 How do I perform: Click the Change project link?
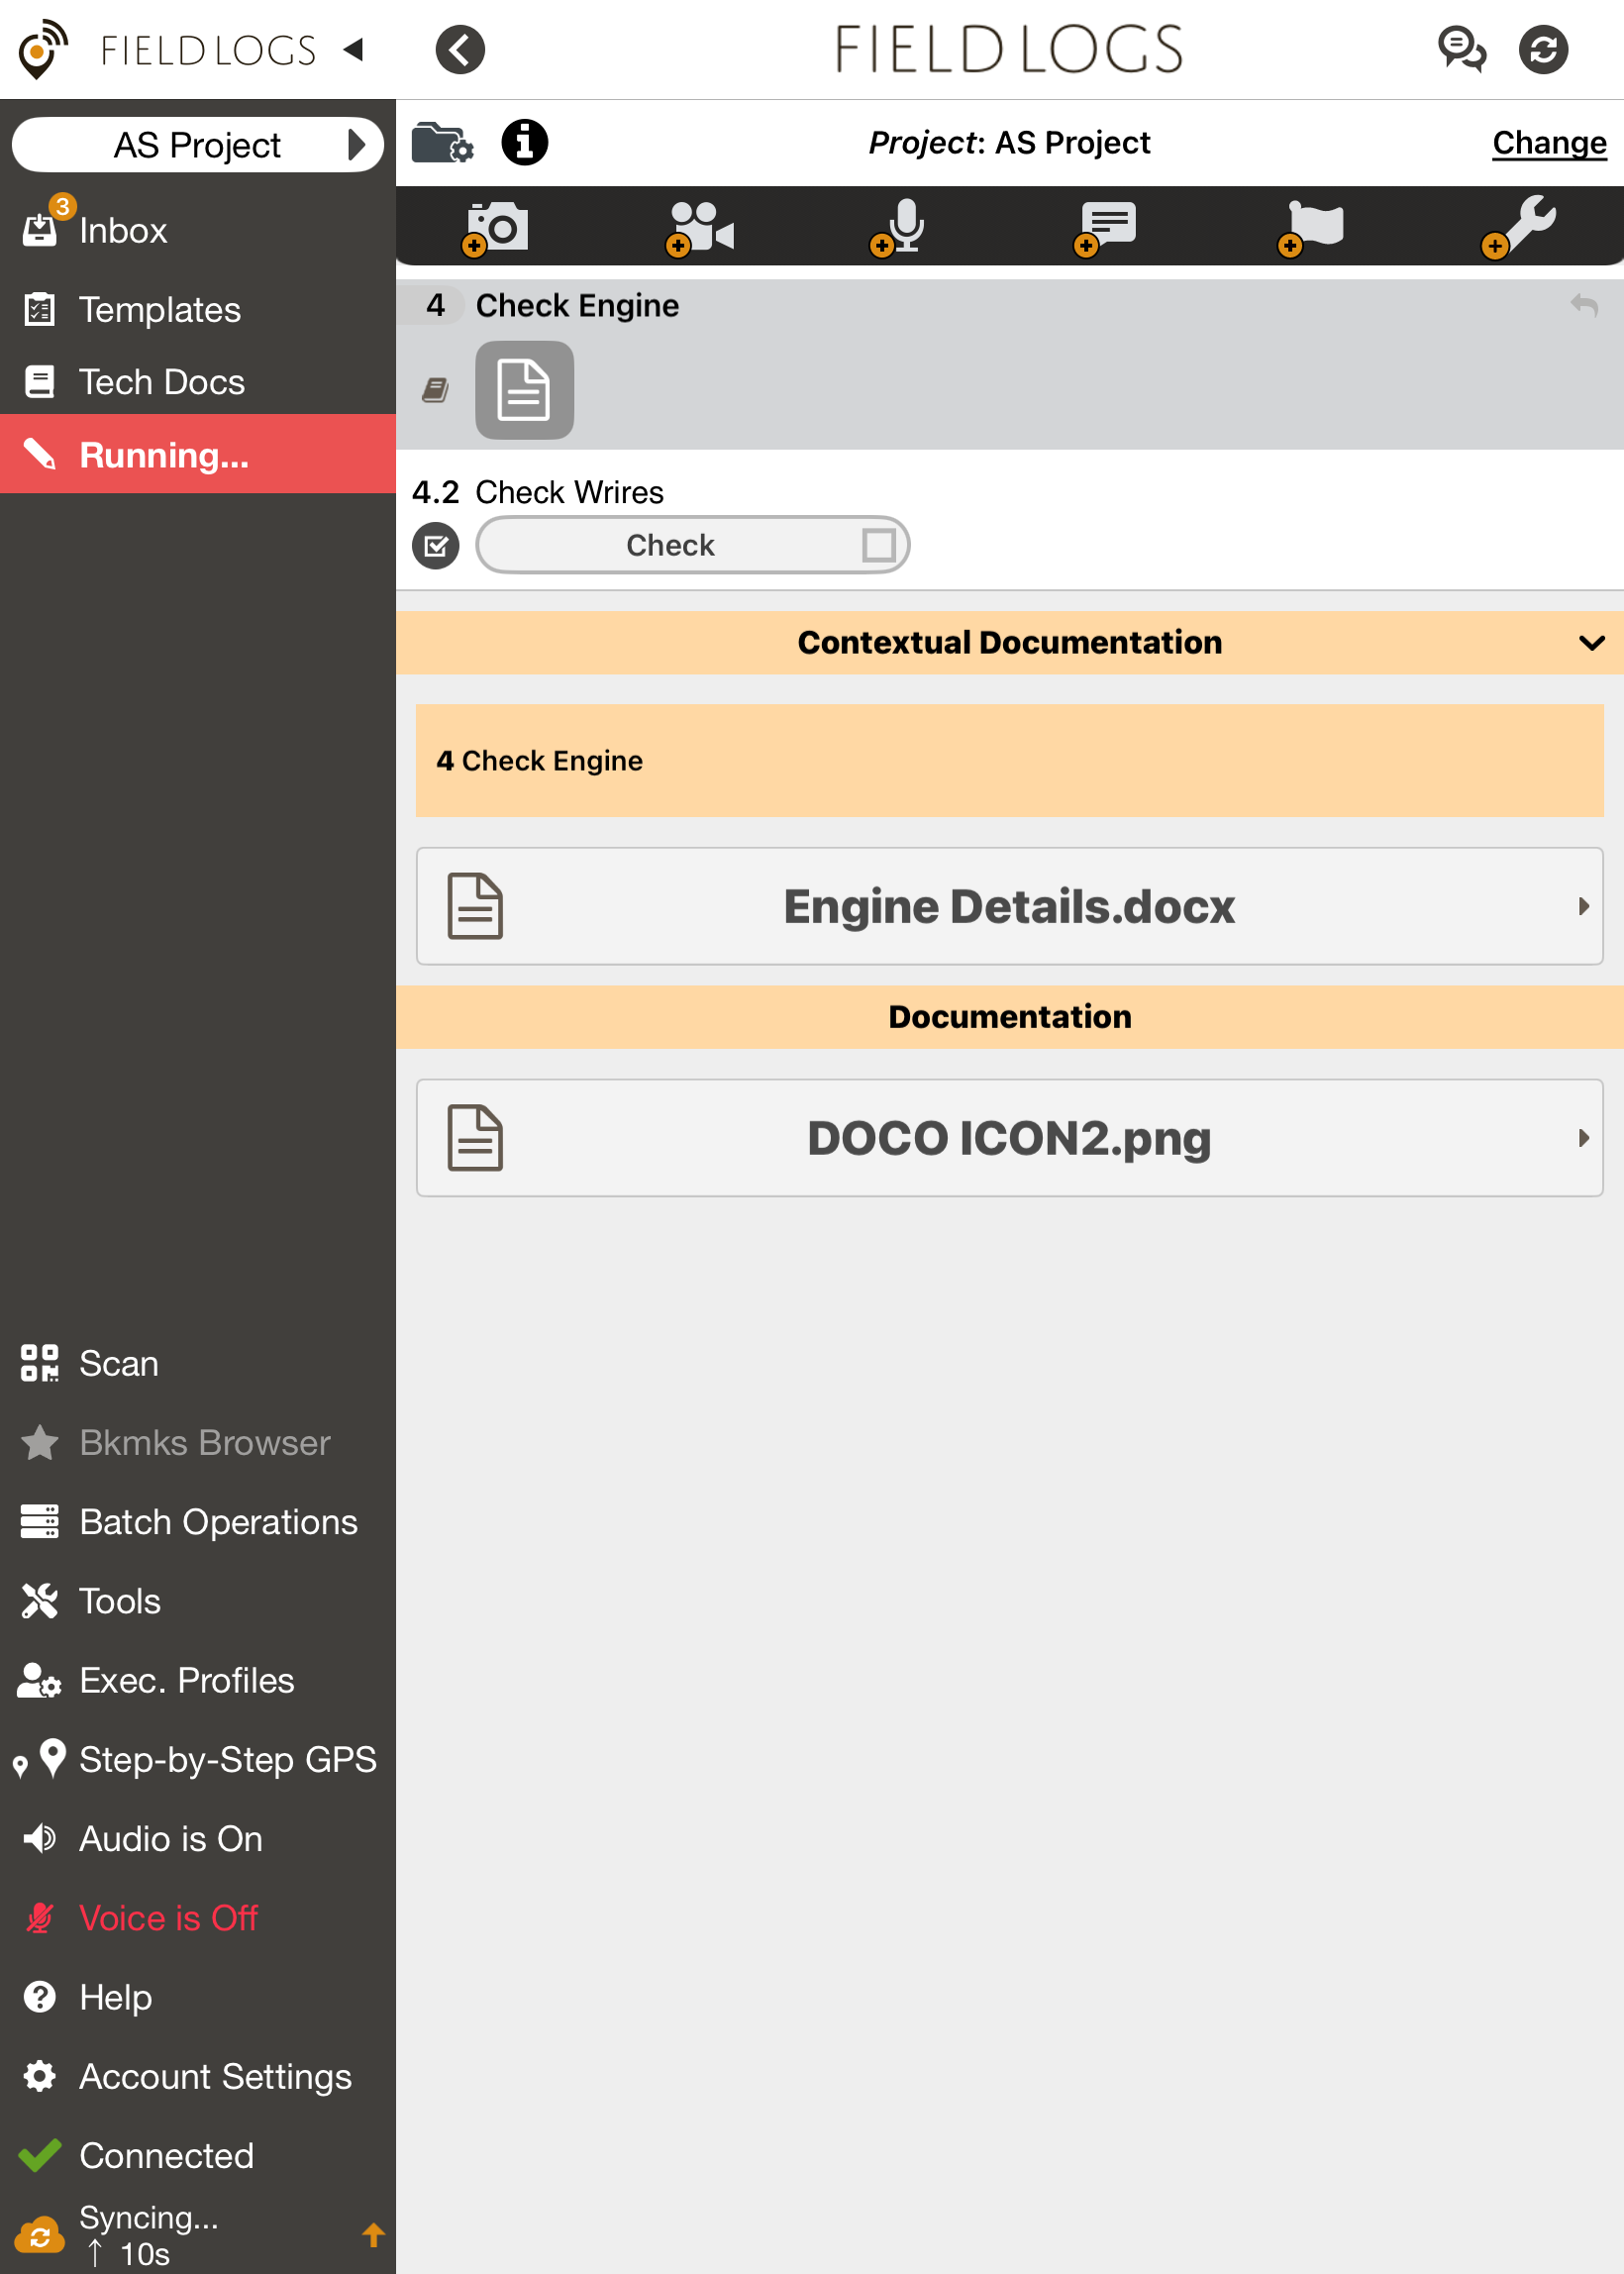pyautogui.click(x=1548, y=142)
